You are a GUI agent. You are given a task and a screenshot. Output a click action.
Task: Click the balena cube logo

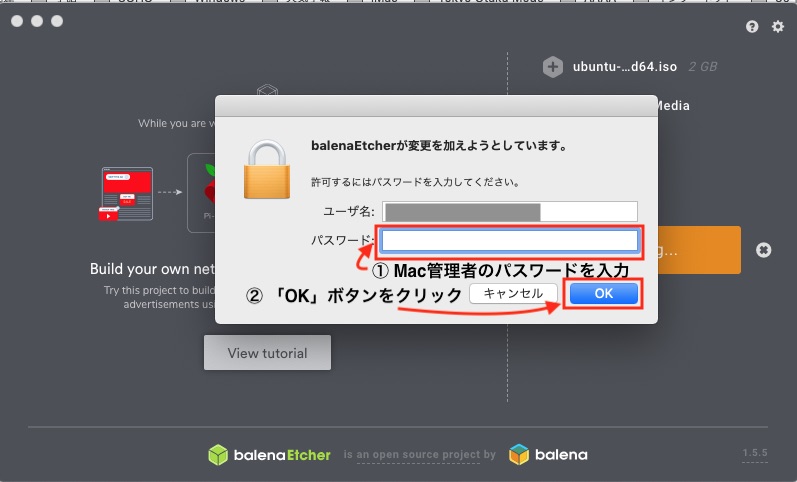pyautogui.click(x=519, y=454)
